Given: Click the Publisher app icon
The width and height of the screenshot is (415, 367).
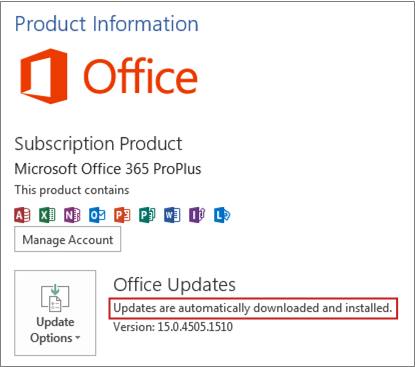Looking at the screenshot, I should click(147, 215).
